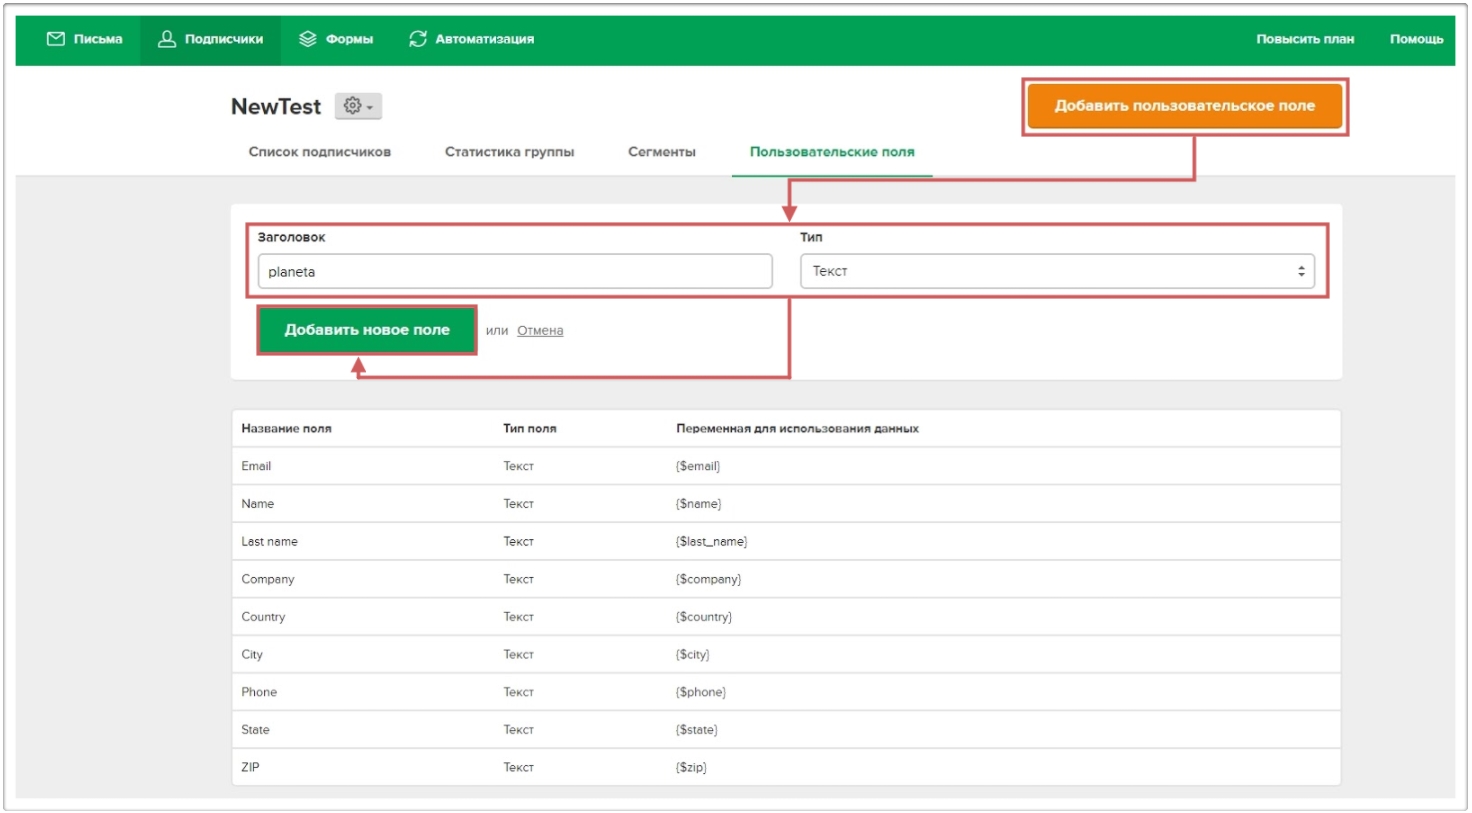Image resolution: width=1472 pixels, height=813 pixels.
Task: Go to the Сегменты tab
Action: [x=661, y=152]
